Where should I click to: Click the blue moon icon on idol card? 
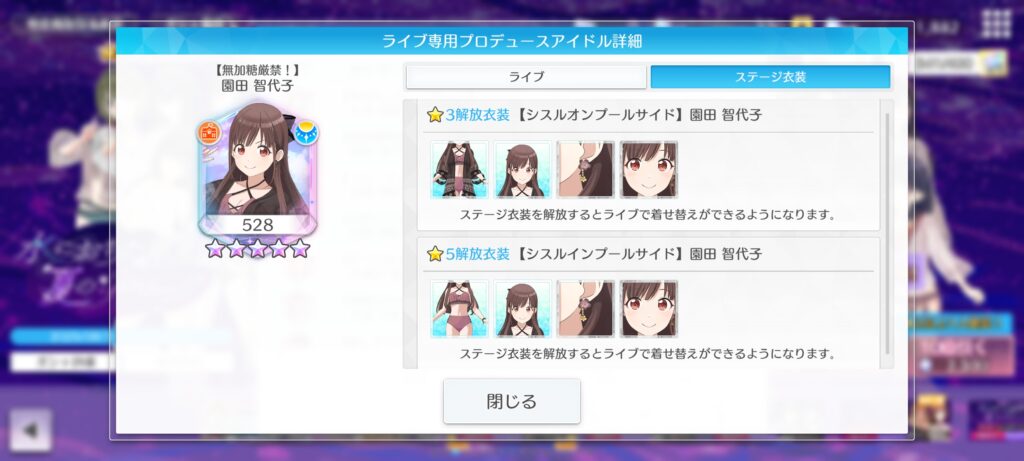coord(306,133)
